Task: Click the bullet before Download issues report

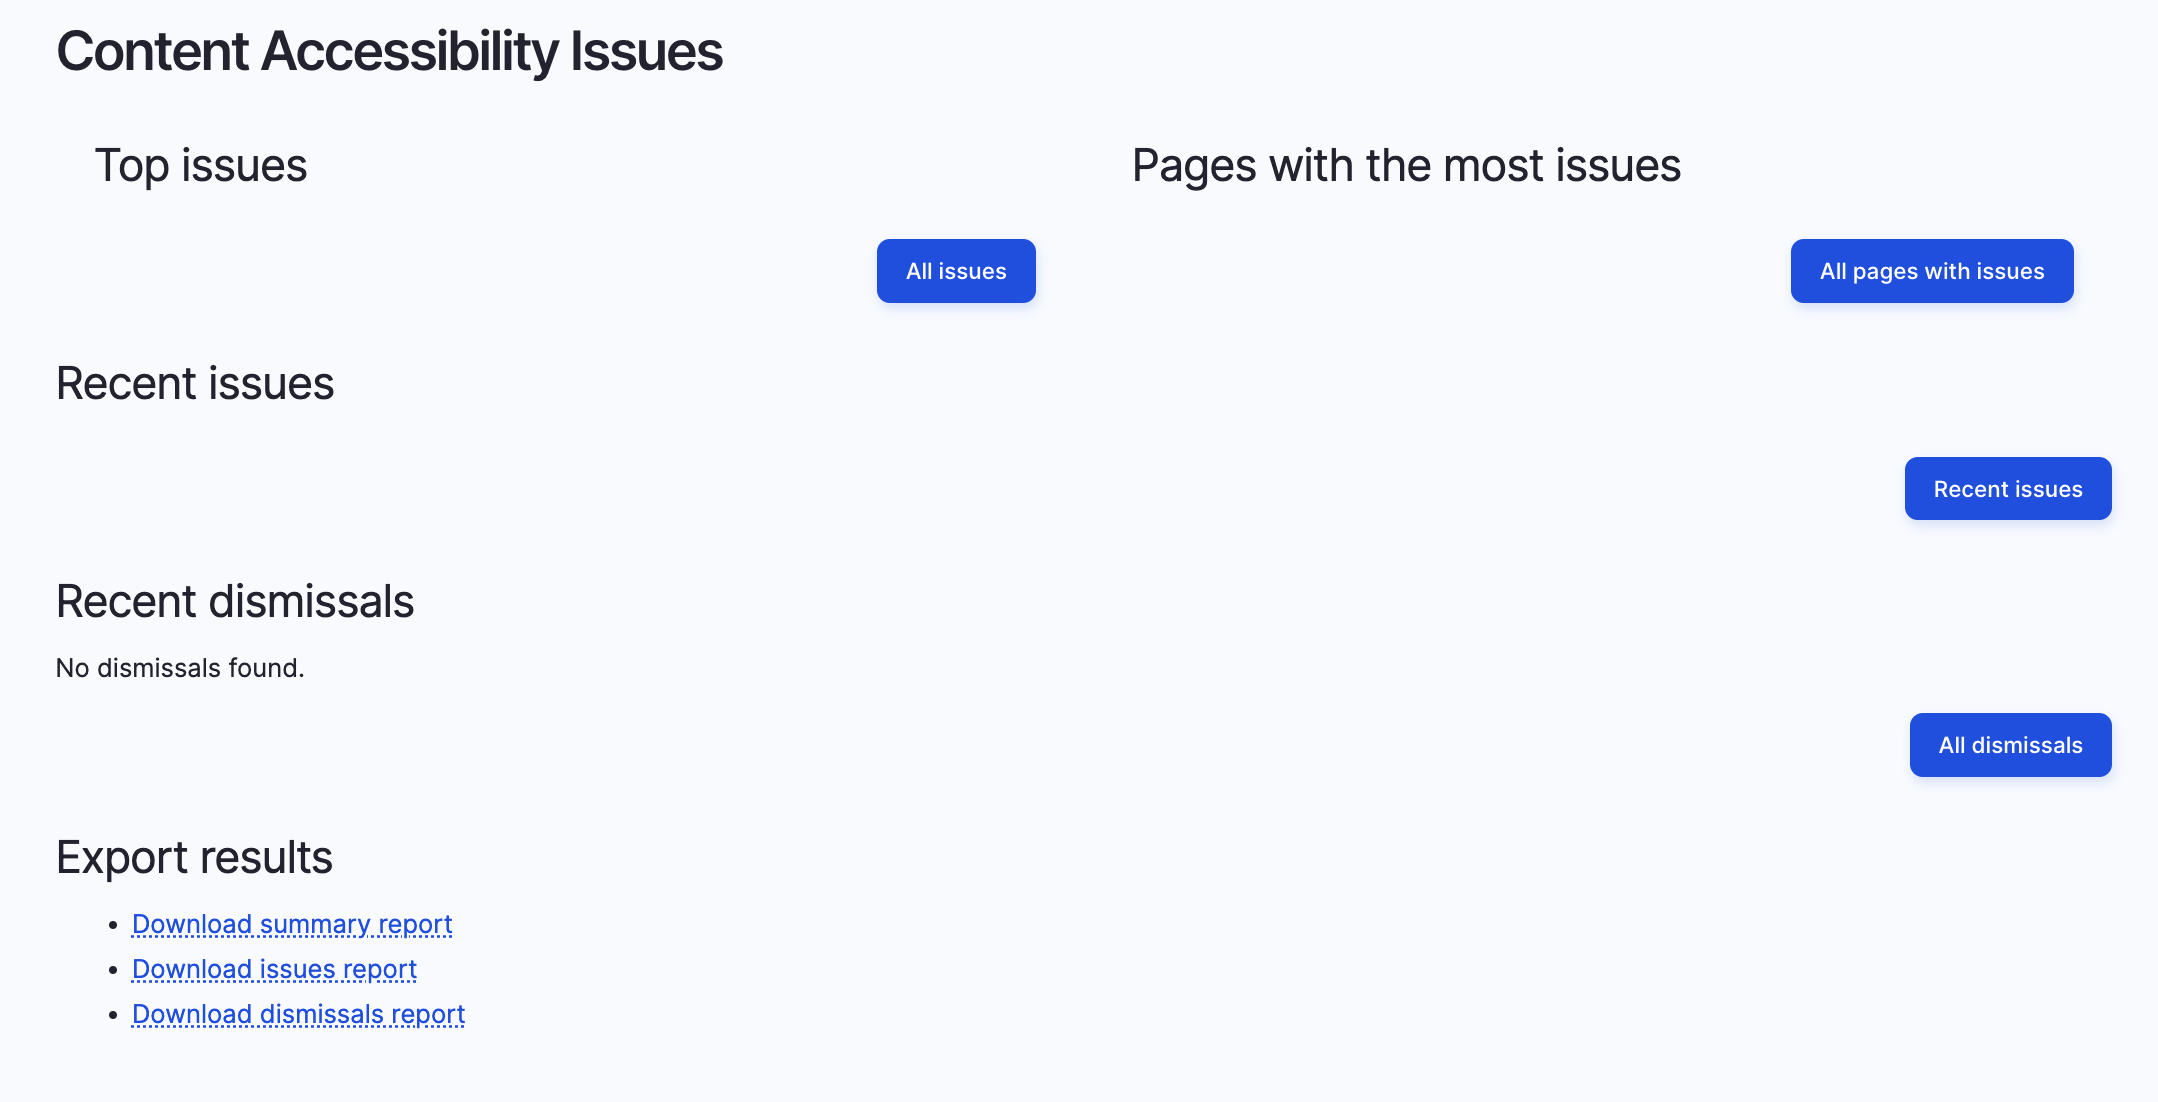Action: pyautogui.click(x=113, y=970)
